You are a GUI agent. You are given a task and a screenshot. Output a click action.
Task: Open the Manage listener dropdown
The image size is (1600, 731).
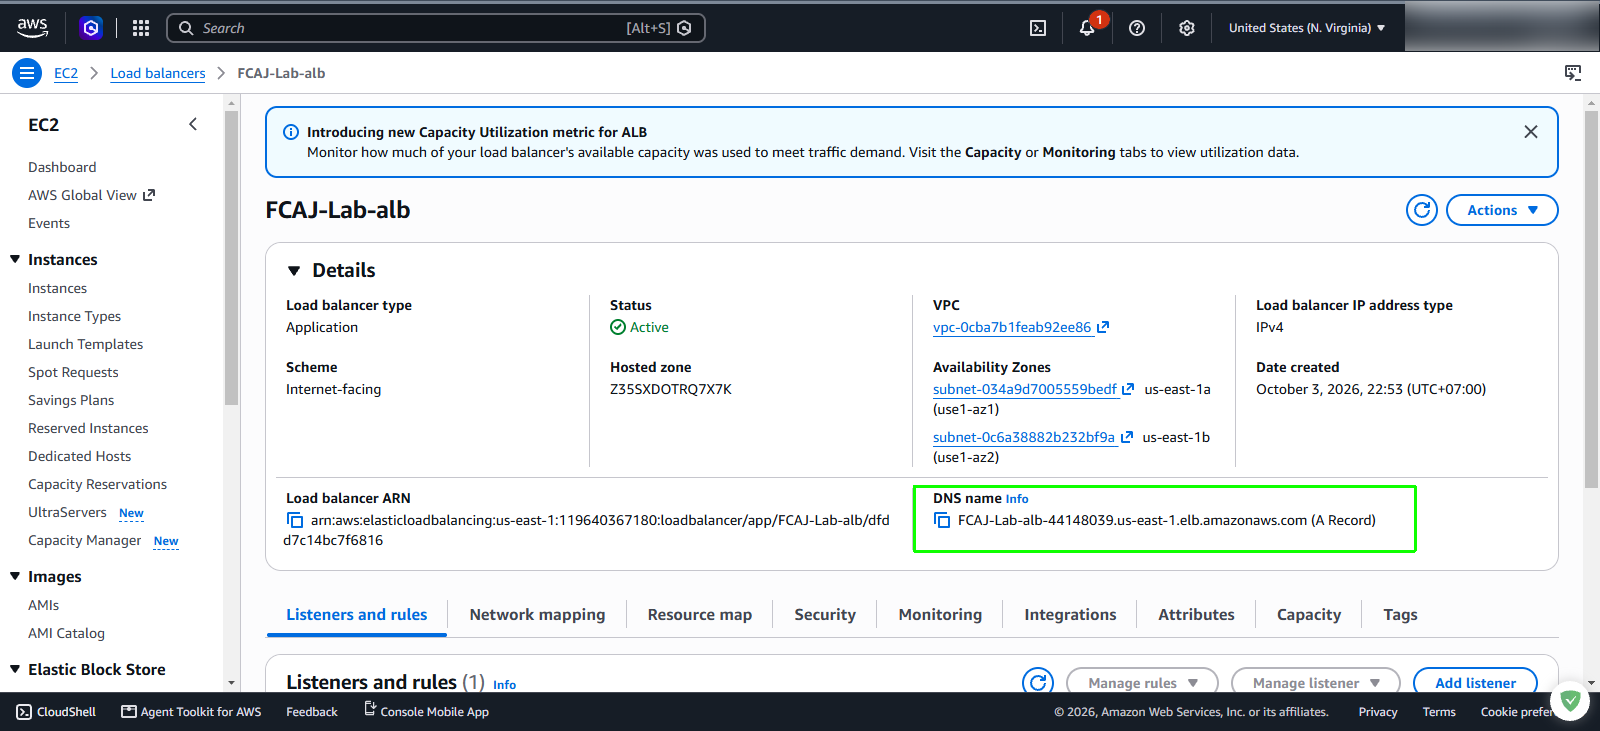[x=1316, y=682]
